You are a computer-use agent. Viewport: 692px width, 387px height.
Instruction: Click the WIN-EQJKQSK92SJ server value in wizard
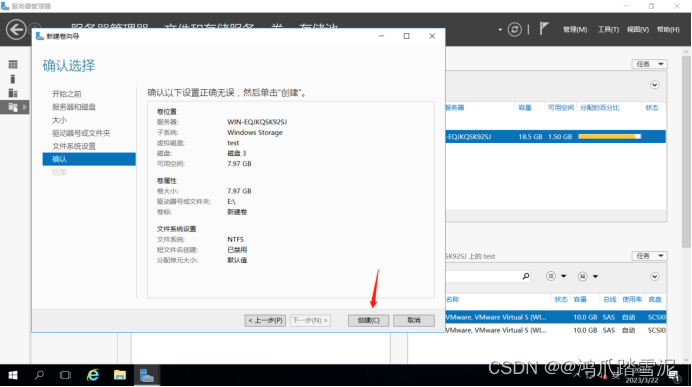pos(257,122)
